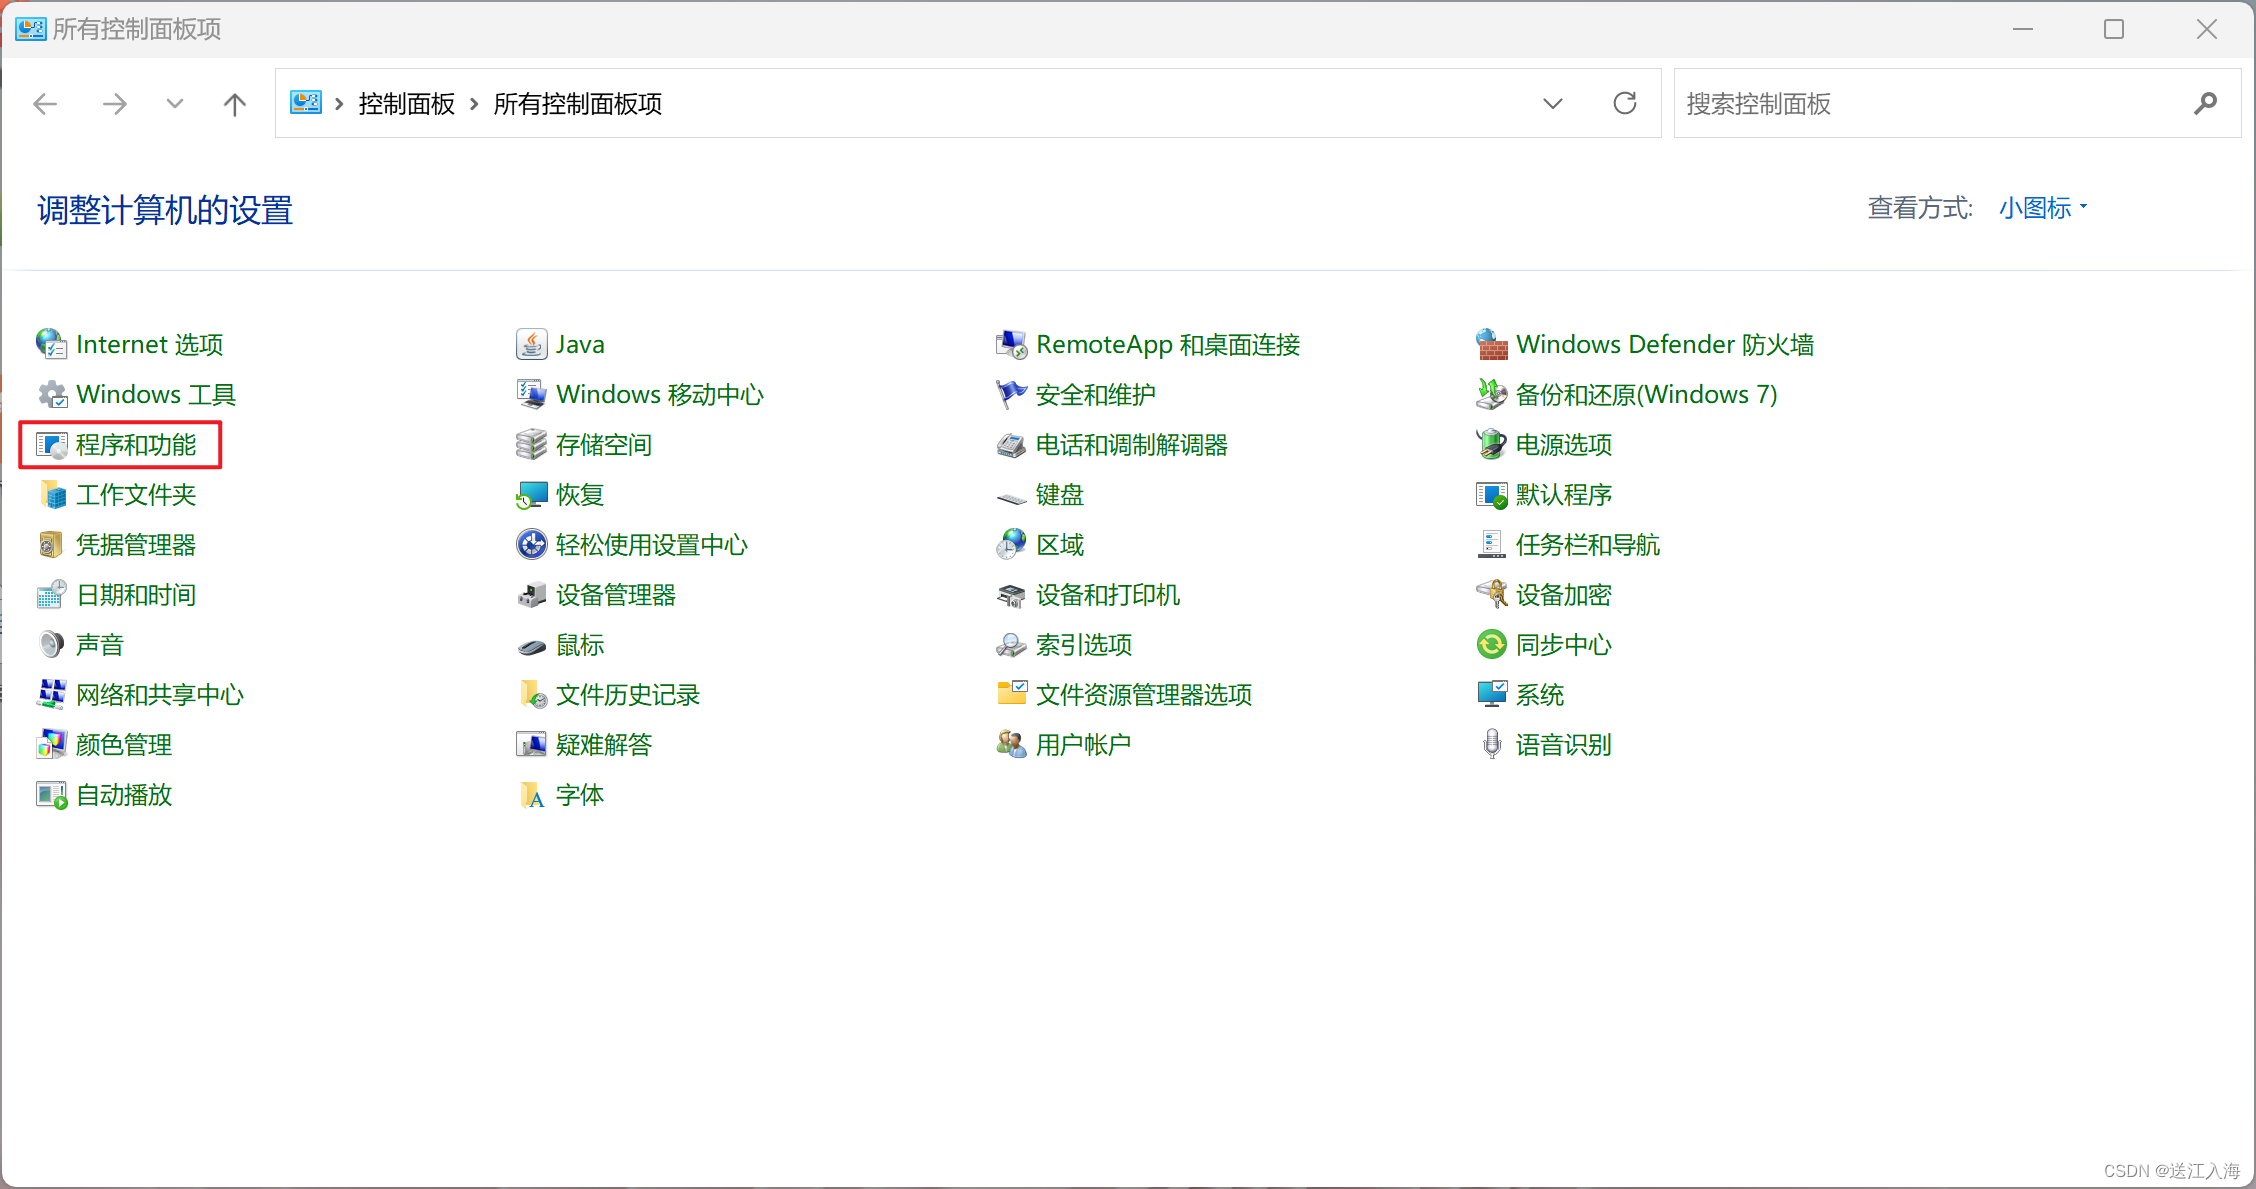Open the Java control panel item

pyautogui.click(x=579, y=345)
